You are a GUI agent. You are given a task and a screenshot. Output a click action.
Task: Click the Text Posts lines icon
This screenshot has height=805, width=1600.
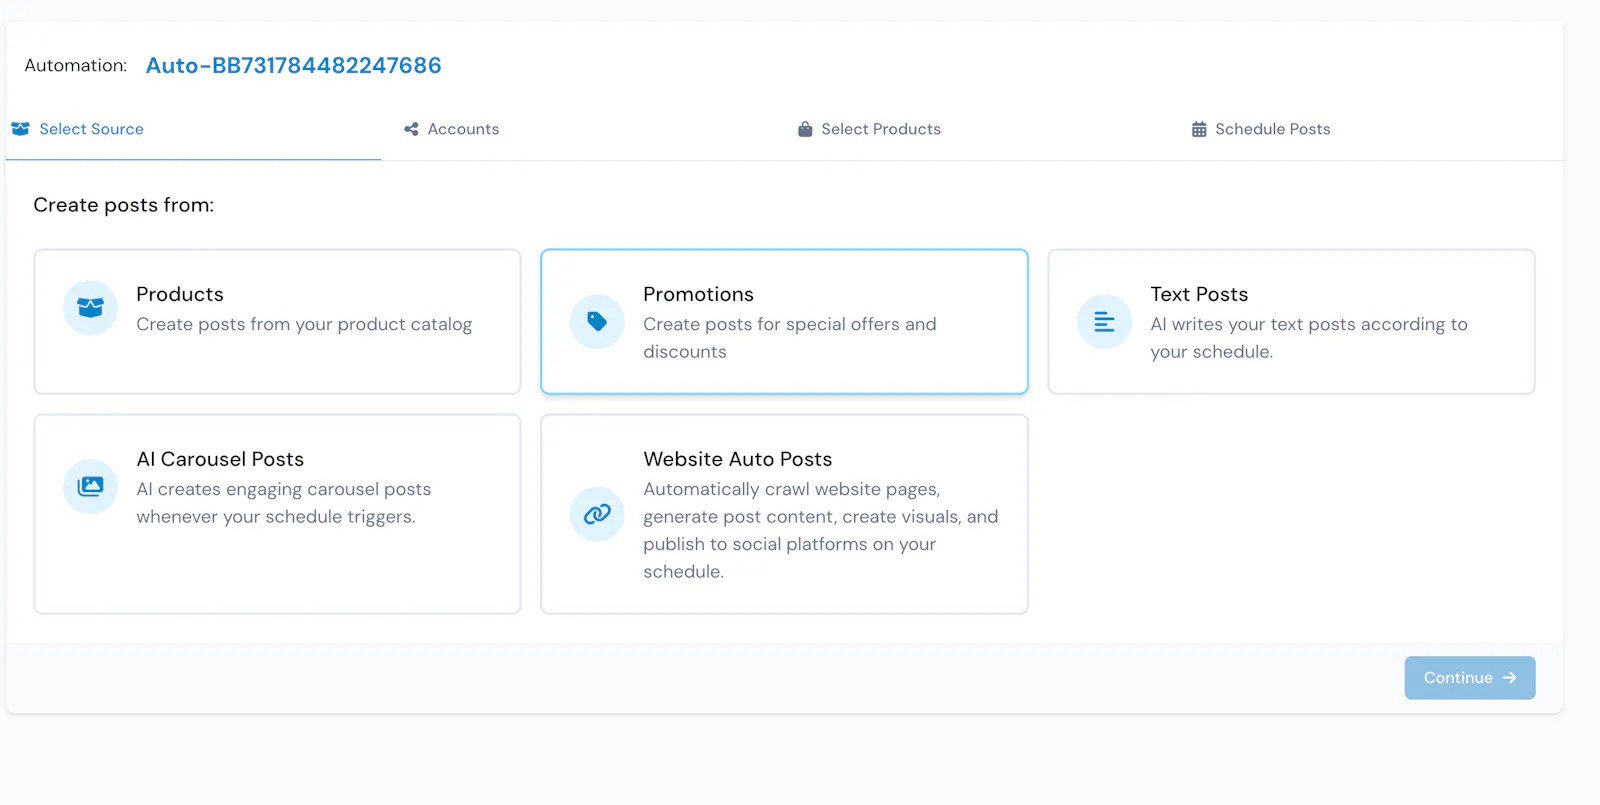coord(1104,321)
